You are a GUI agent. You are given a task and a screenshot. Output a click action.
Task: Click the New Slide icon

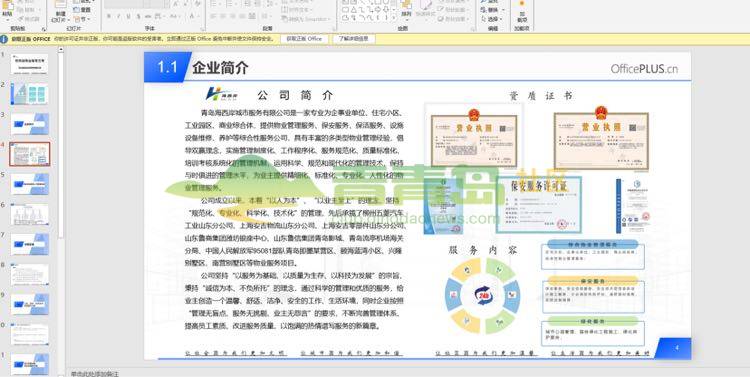click(60, 7)
